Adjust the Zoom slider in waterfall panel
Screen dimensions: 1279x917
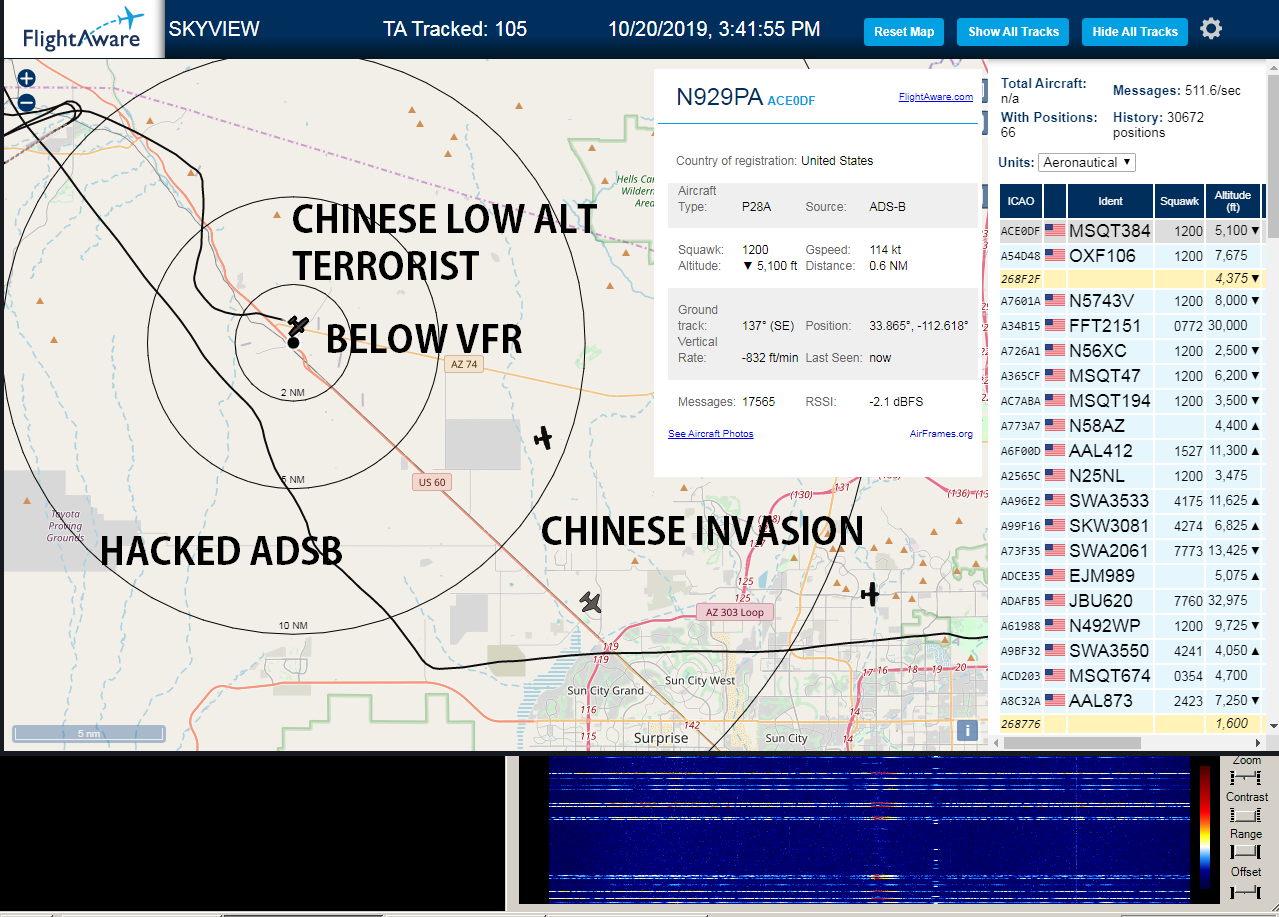pyautogui.click(x=1246, y=778)
